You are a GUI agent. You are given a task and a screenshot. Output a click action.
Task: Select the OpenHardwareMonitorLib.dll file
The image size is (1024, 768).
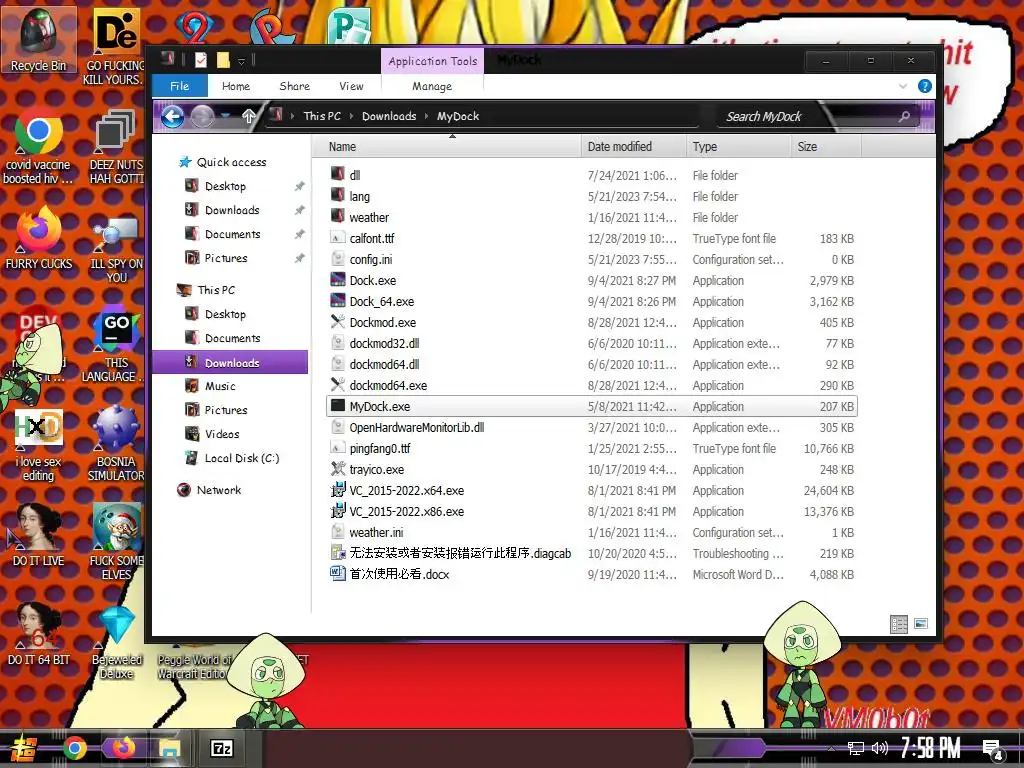pyautogui.click(x=591, y=428)
